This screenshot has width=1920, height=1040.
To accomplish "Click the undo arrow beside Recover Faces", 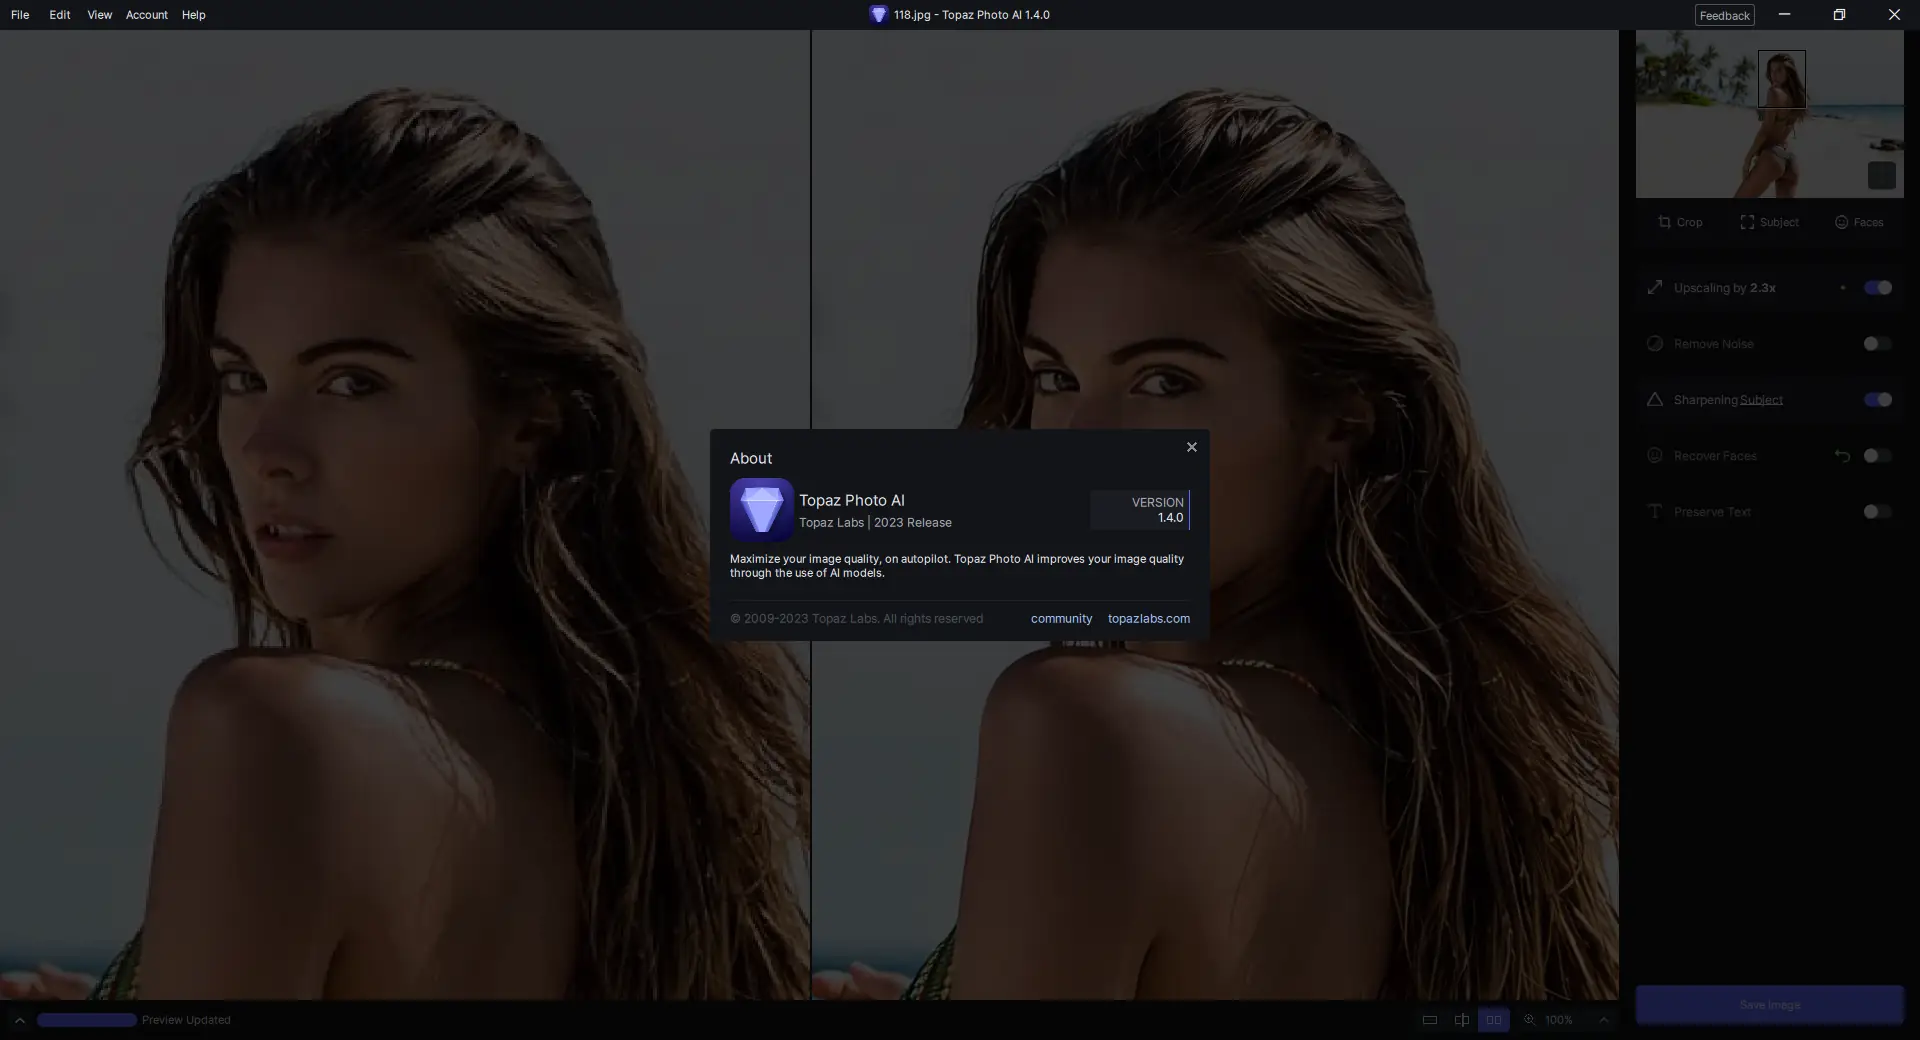I will pos(1842,456).
